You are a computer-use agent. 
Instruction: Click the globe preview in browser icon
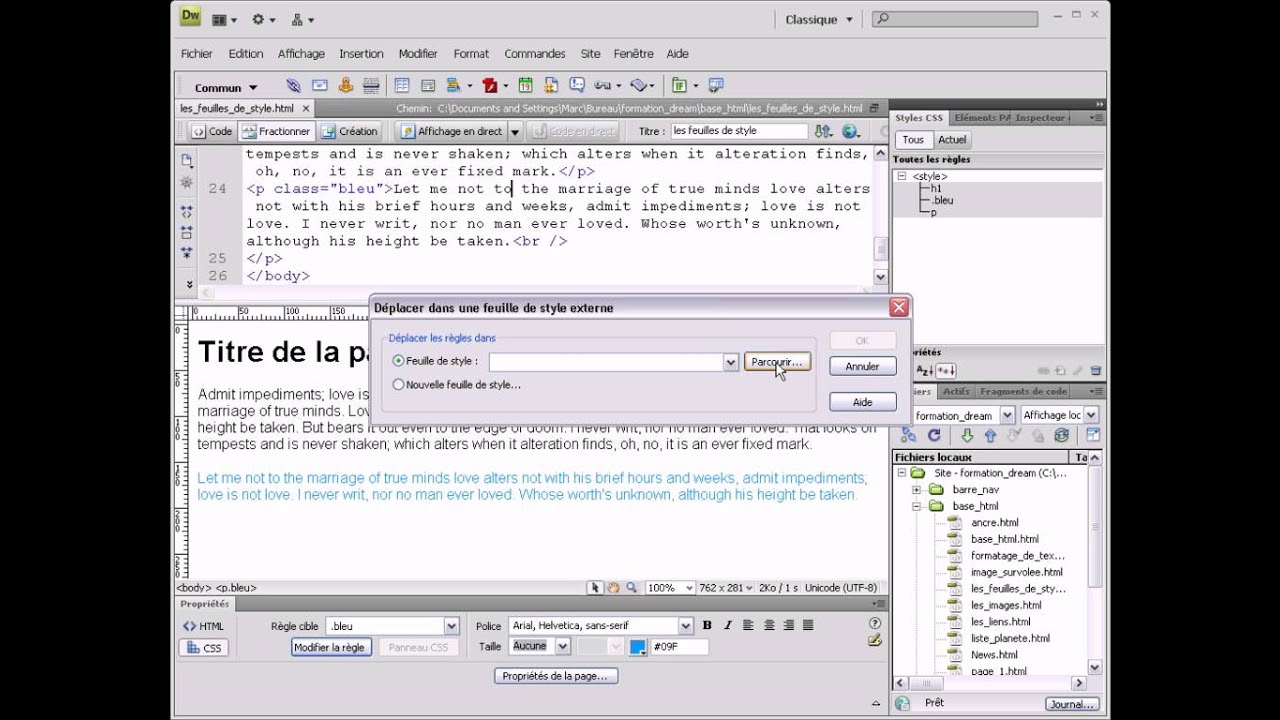pos(850,131)
